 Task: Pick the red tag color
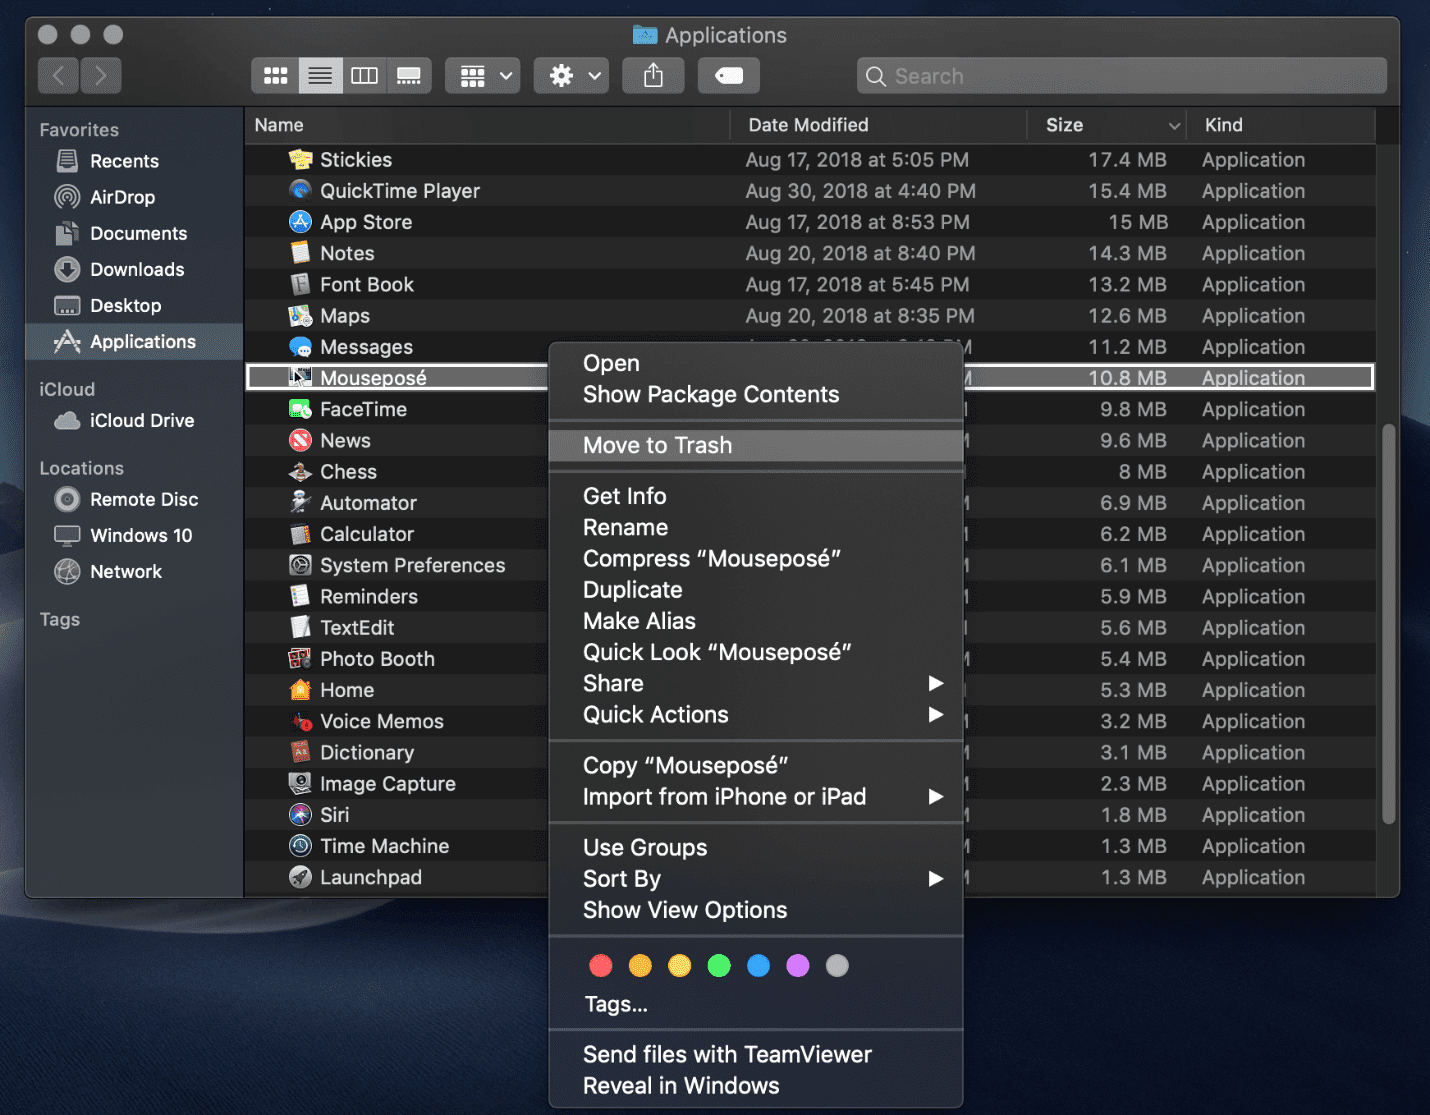pos(600,965)
